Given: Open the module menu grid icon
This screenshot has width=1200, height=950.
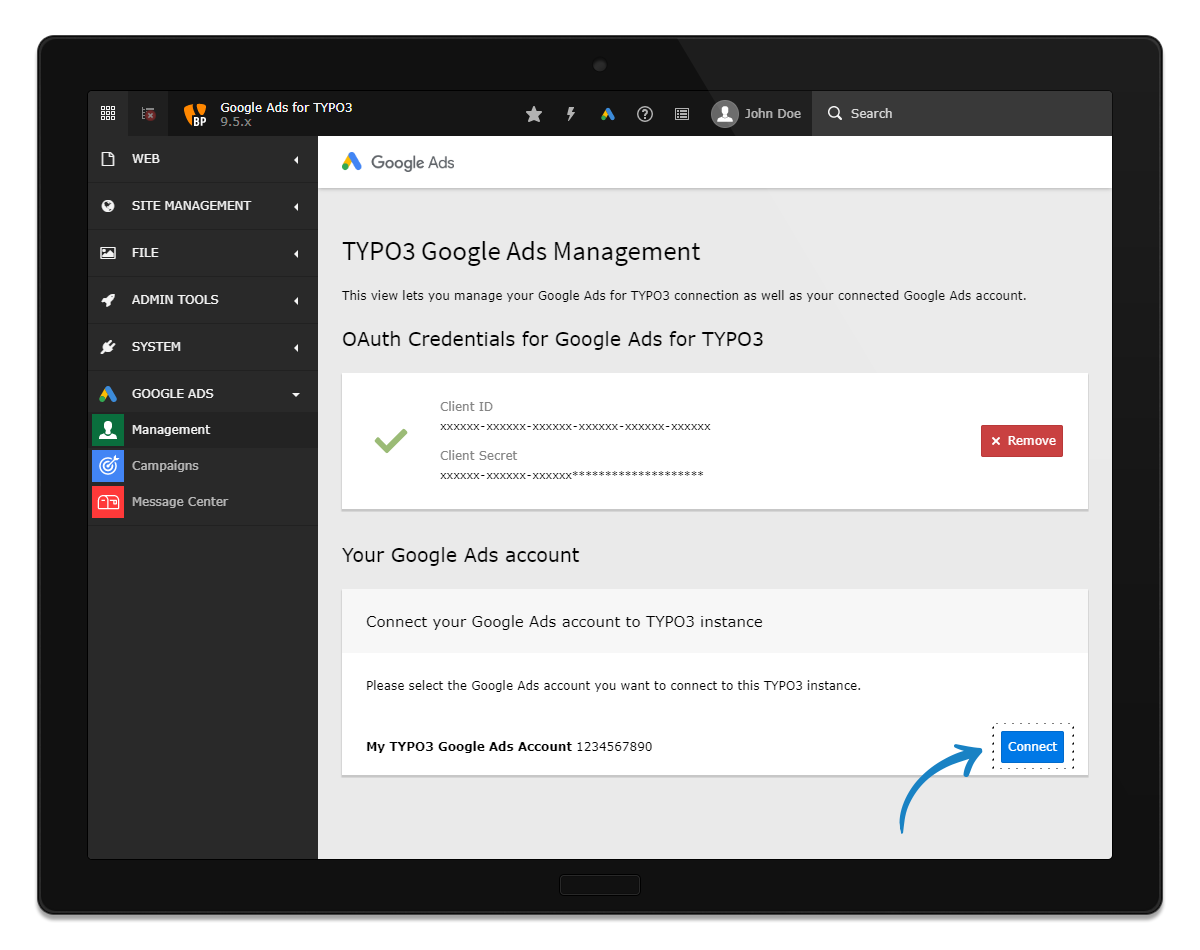Looking at the screenshot, I should [108, 114].
